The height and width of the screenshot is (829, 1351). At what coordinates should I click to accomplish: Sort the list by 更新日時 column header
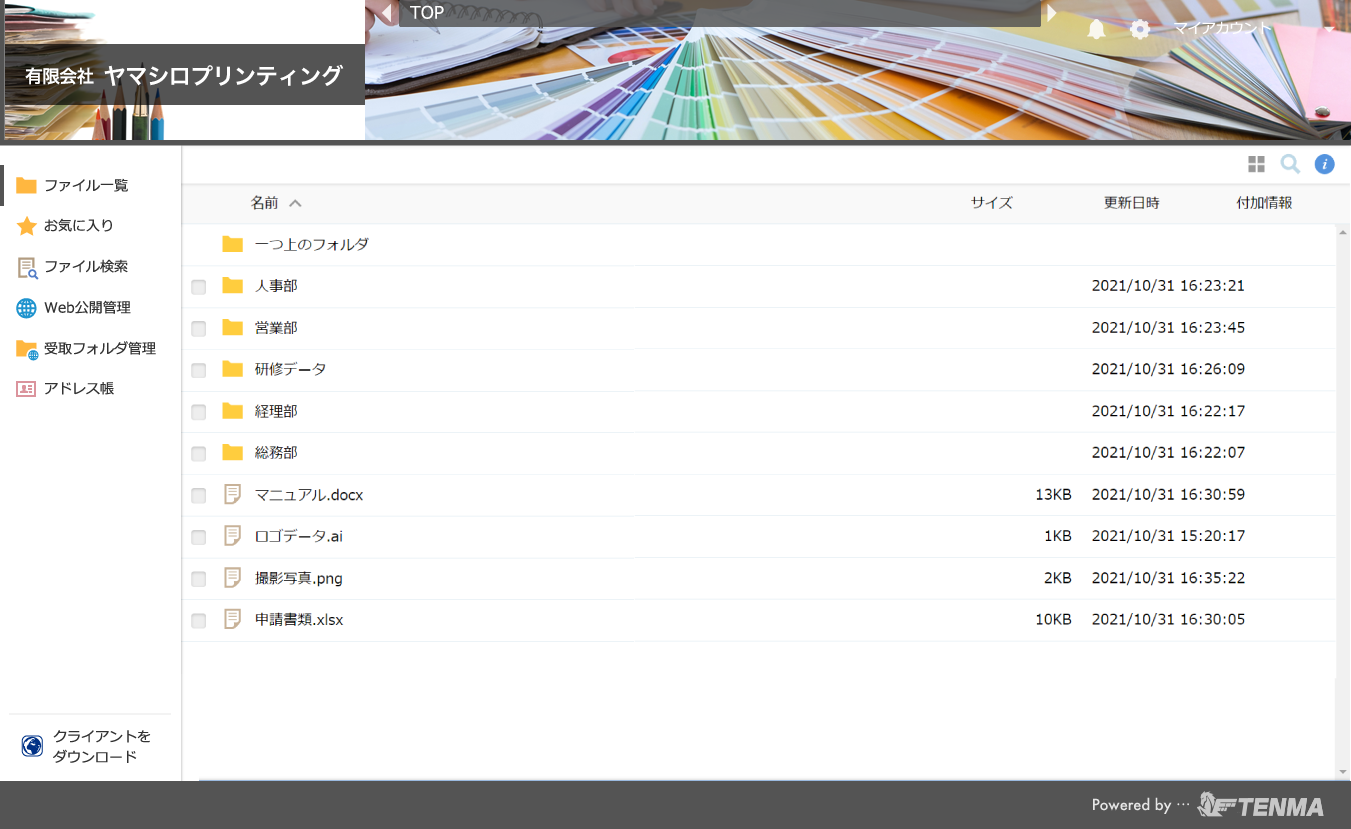coord(1131,203)
